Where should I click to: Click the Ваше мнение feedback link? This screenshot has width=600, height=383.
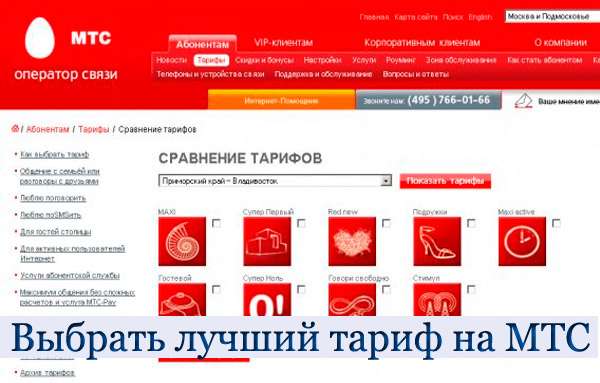(x=569, y=102)
